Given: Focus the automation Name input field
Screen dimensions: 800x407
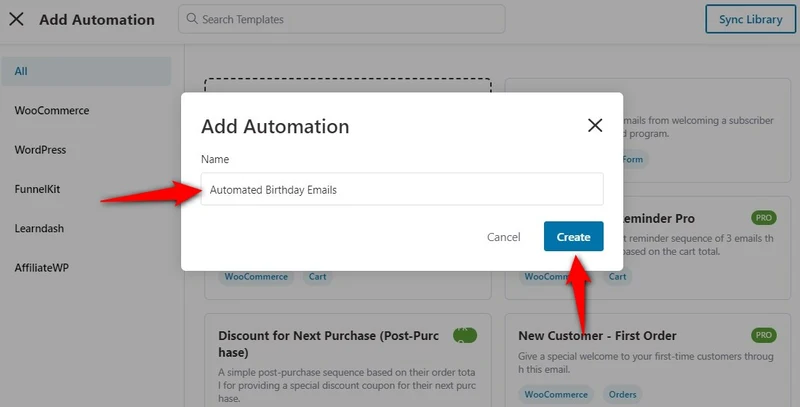Looking at the screenshot, I should click(402, 189).
